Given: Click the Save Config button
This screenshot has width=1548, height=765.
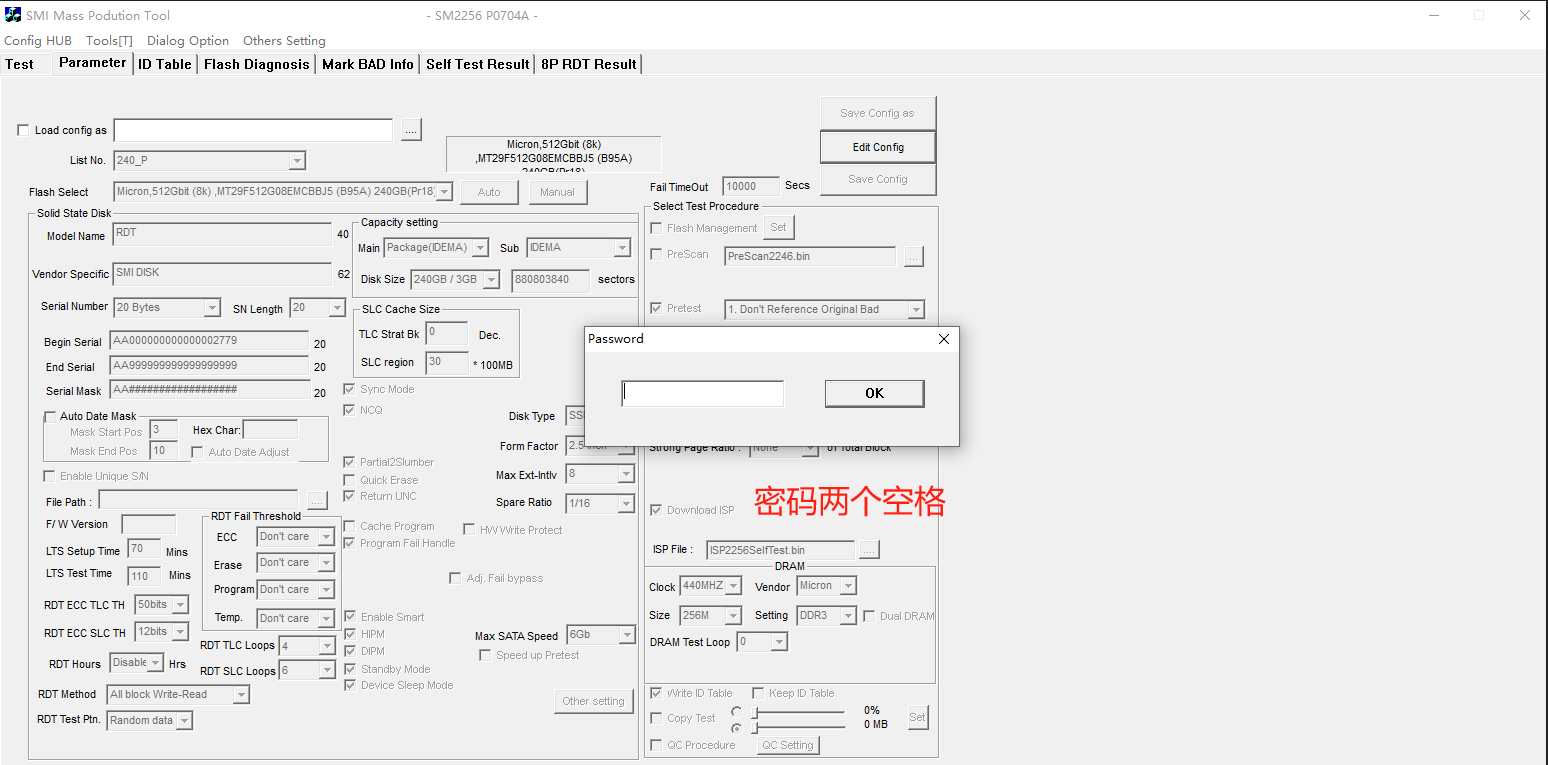Looking at the screenshot, I should [878, 179].
